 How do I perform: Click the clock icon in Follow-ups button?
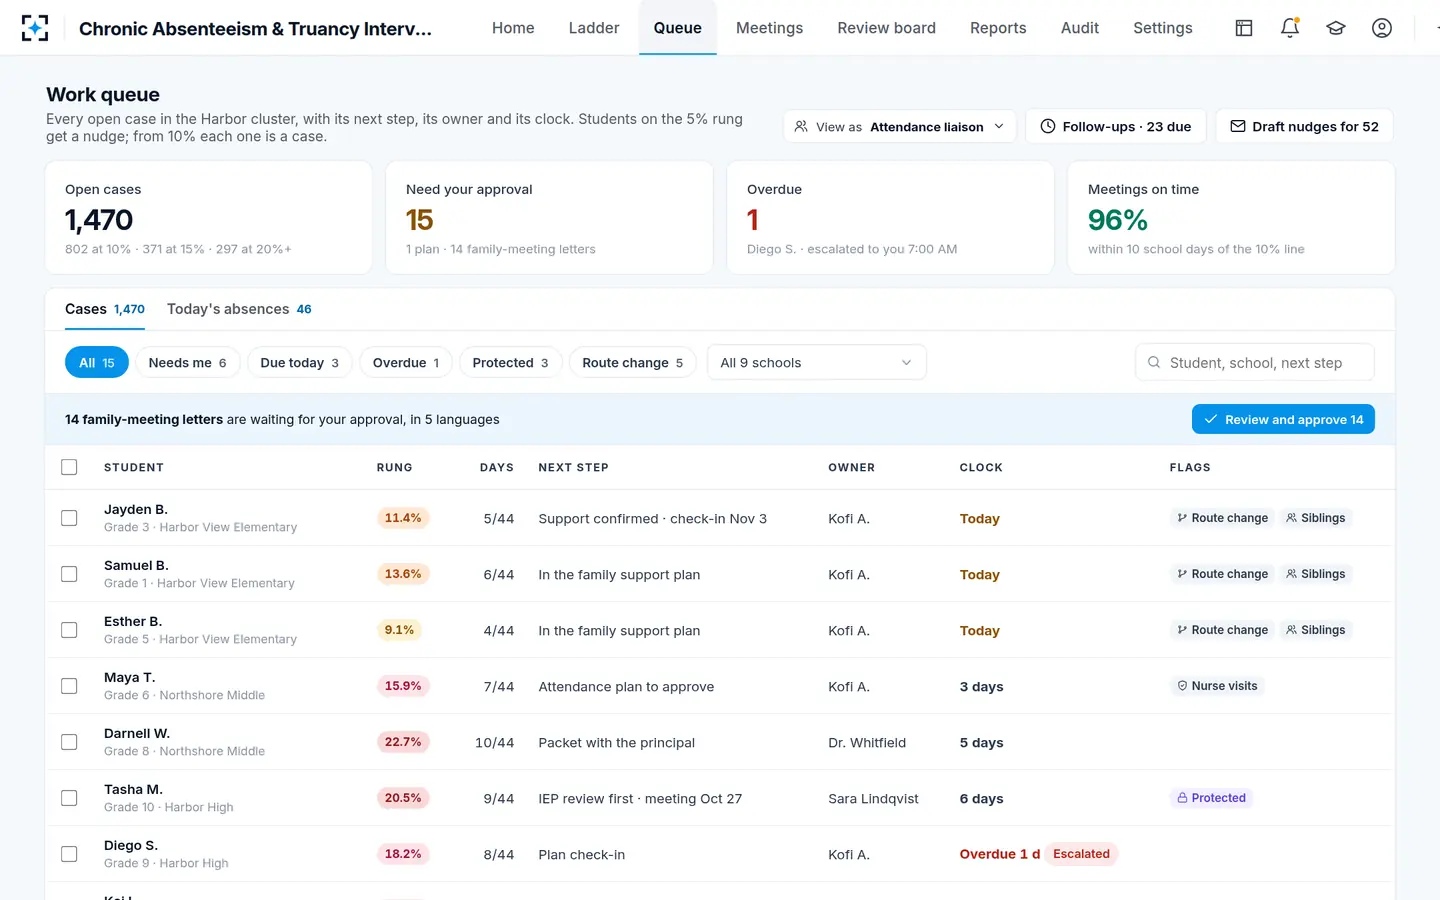tap(1048, 127)
